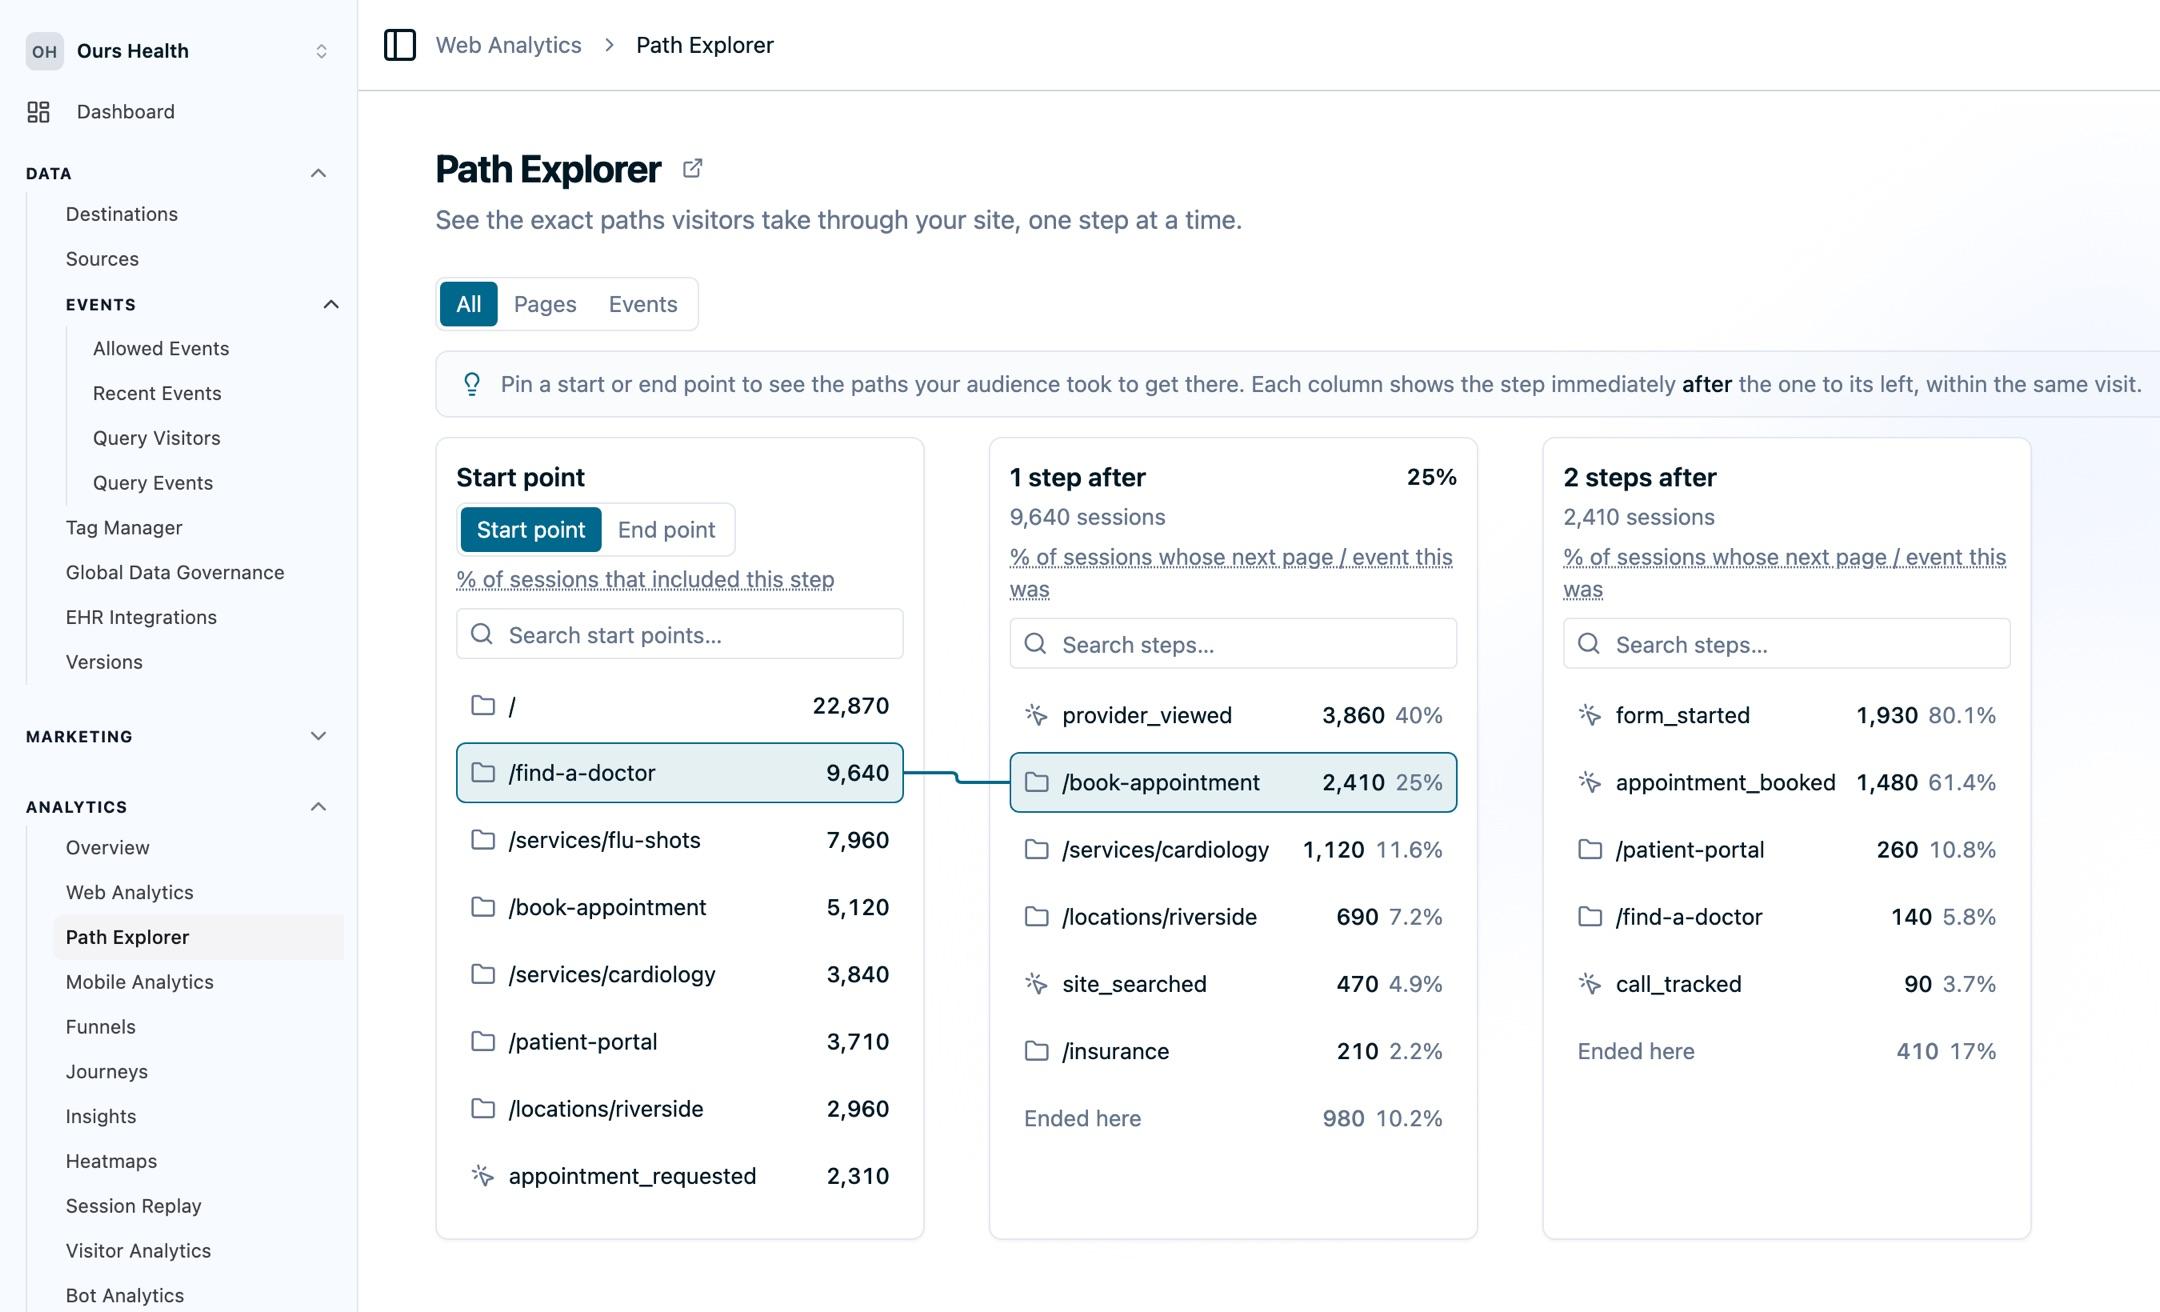This screenshot has width=2160, height=1312.
Task: Focus the Search start points field
Action: pos(680,634)
